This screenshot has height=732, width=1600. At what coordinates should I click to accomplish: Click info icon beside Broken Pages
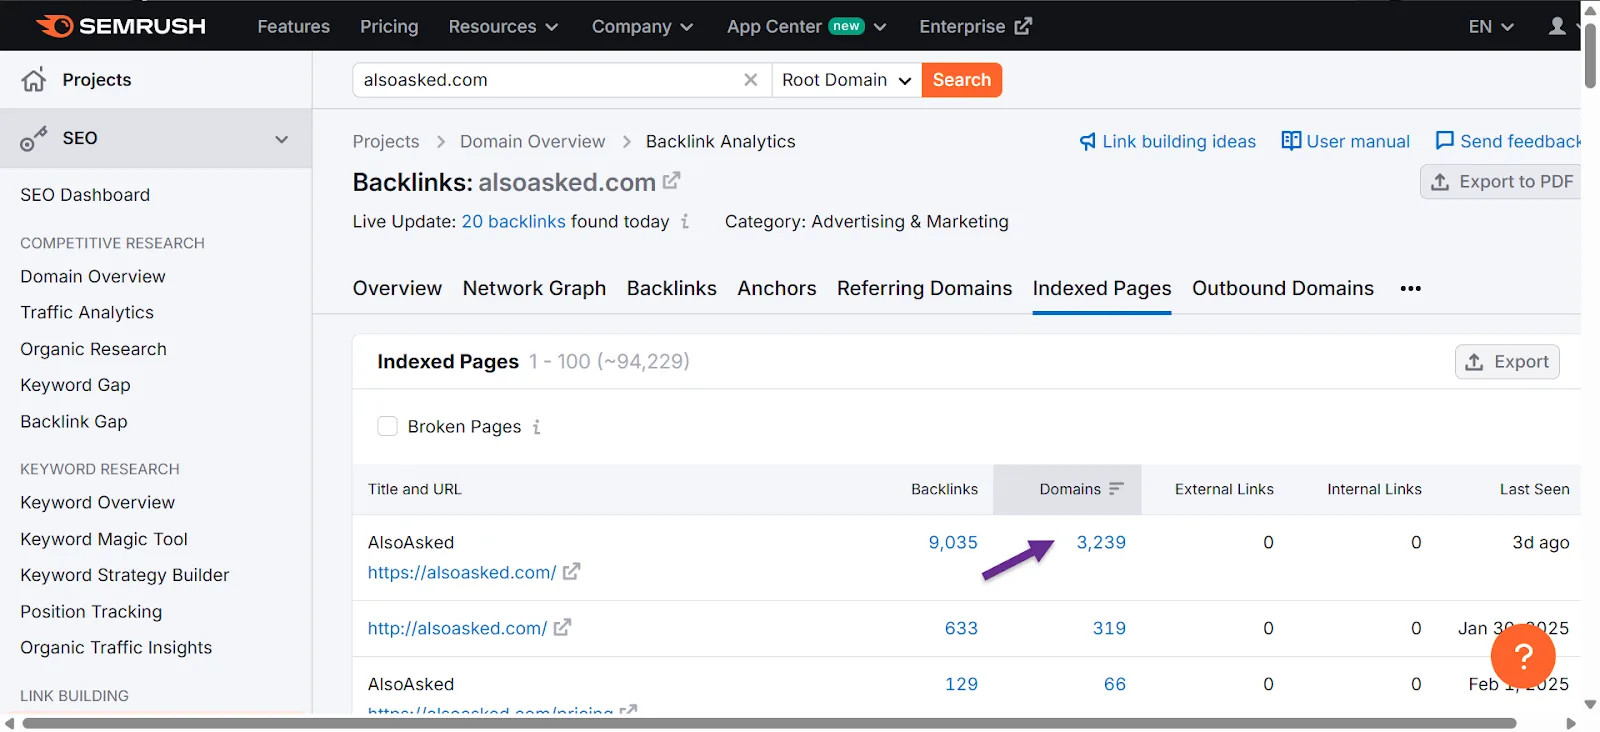tap(537, 427)
